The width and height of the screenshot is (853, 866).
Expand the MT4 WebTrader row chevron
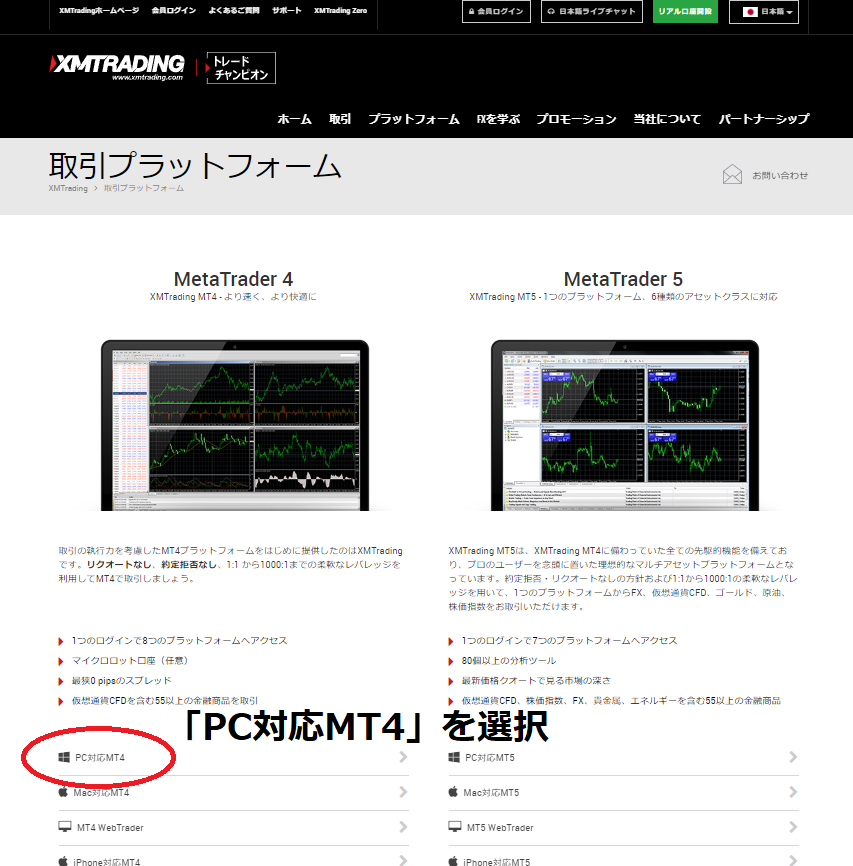[x=403, y=827]
